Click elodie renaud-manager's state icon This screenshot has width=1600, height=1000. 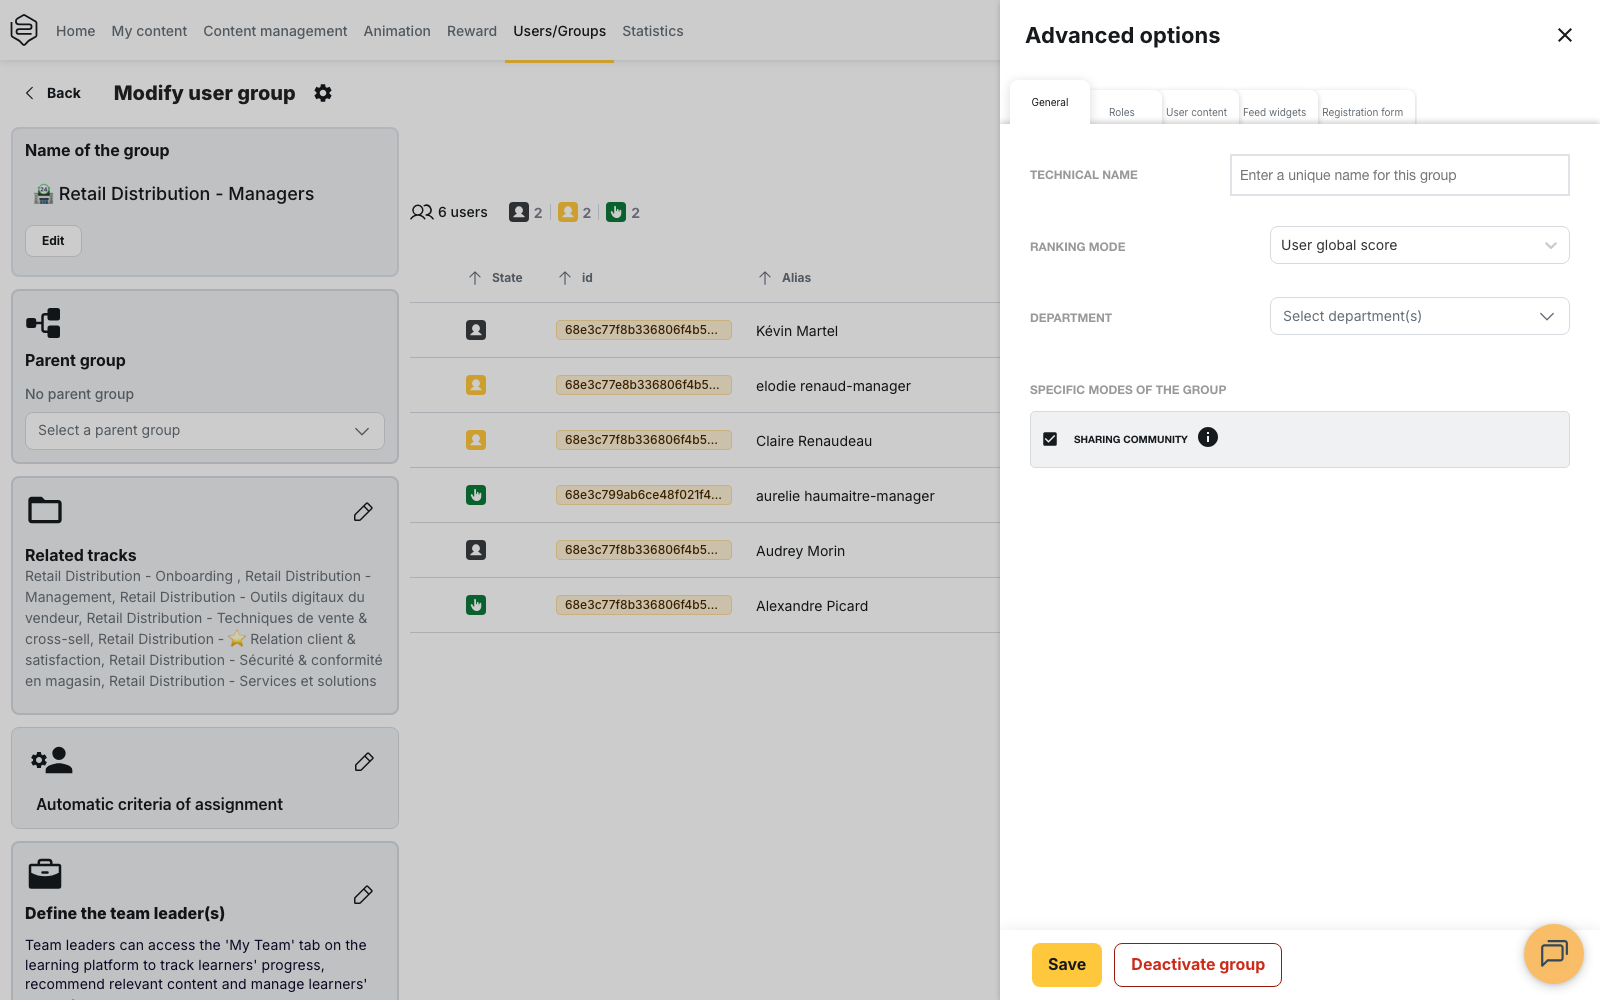pyautogui.click(x=476, y=385)
